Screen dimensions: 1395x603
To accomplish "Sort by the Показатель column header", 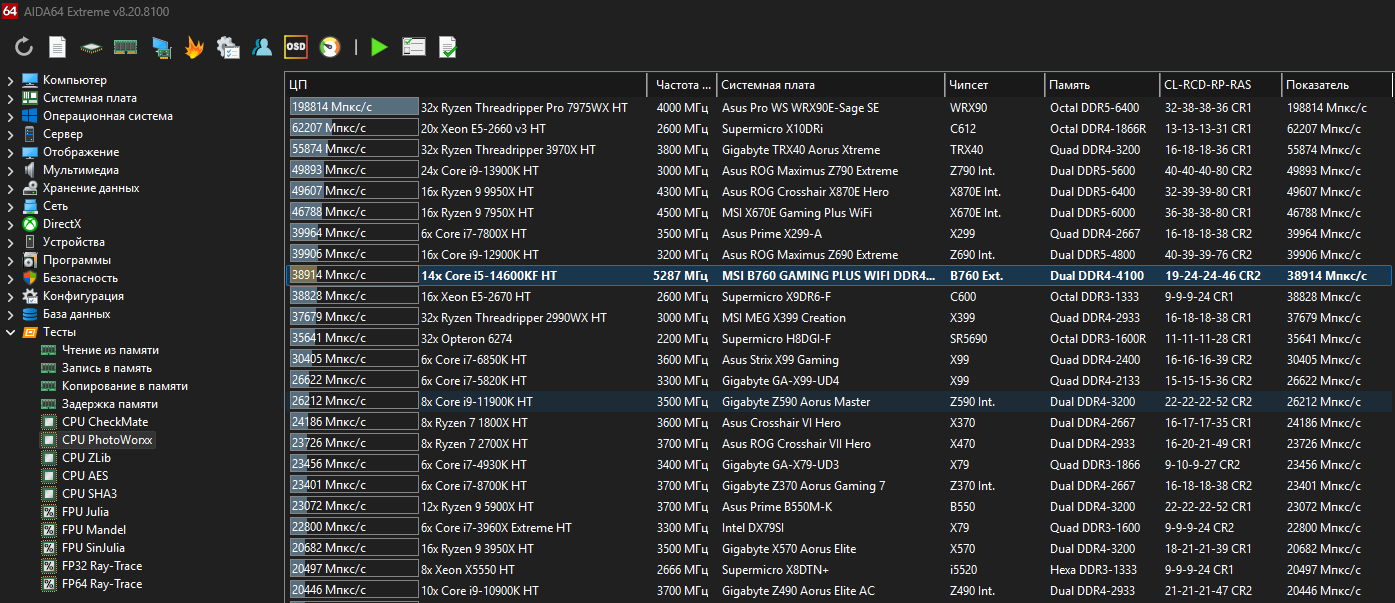I will (x=1336, y=85).
